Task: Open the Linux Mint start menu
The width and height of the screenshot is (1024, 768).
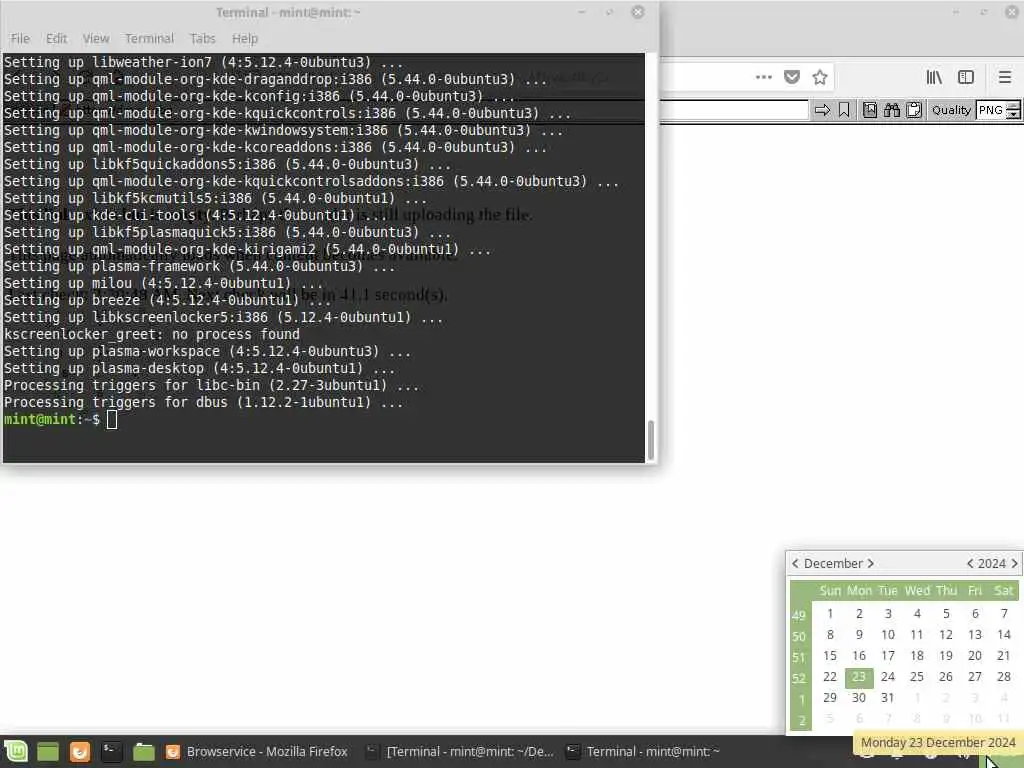Action: [x=16, y=751]
